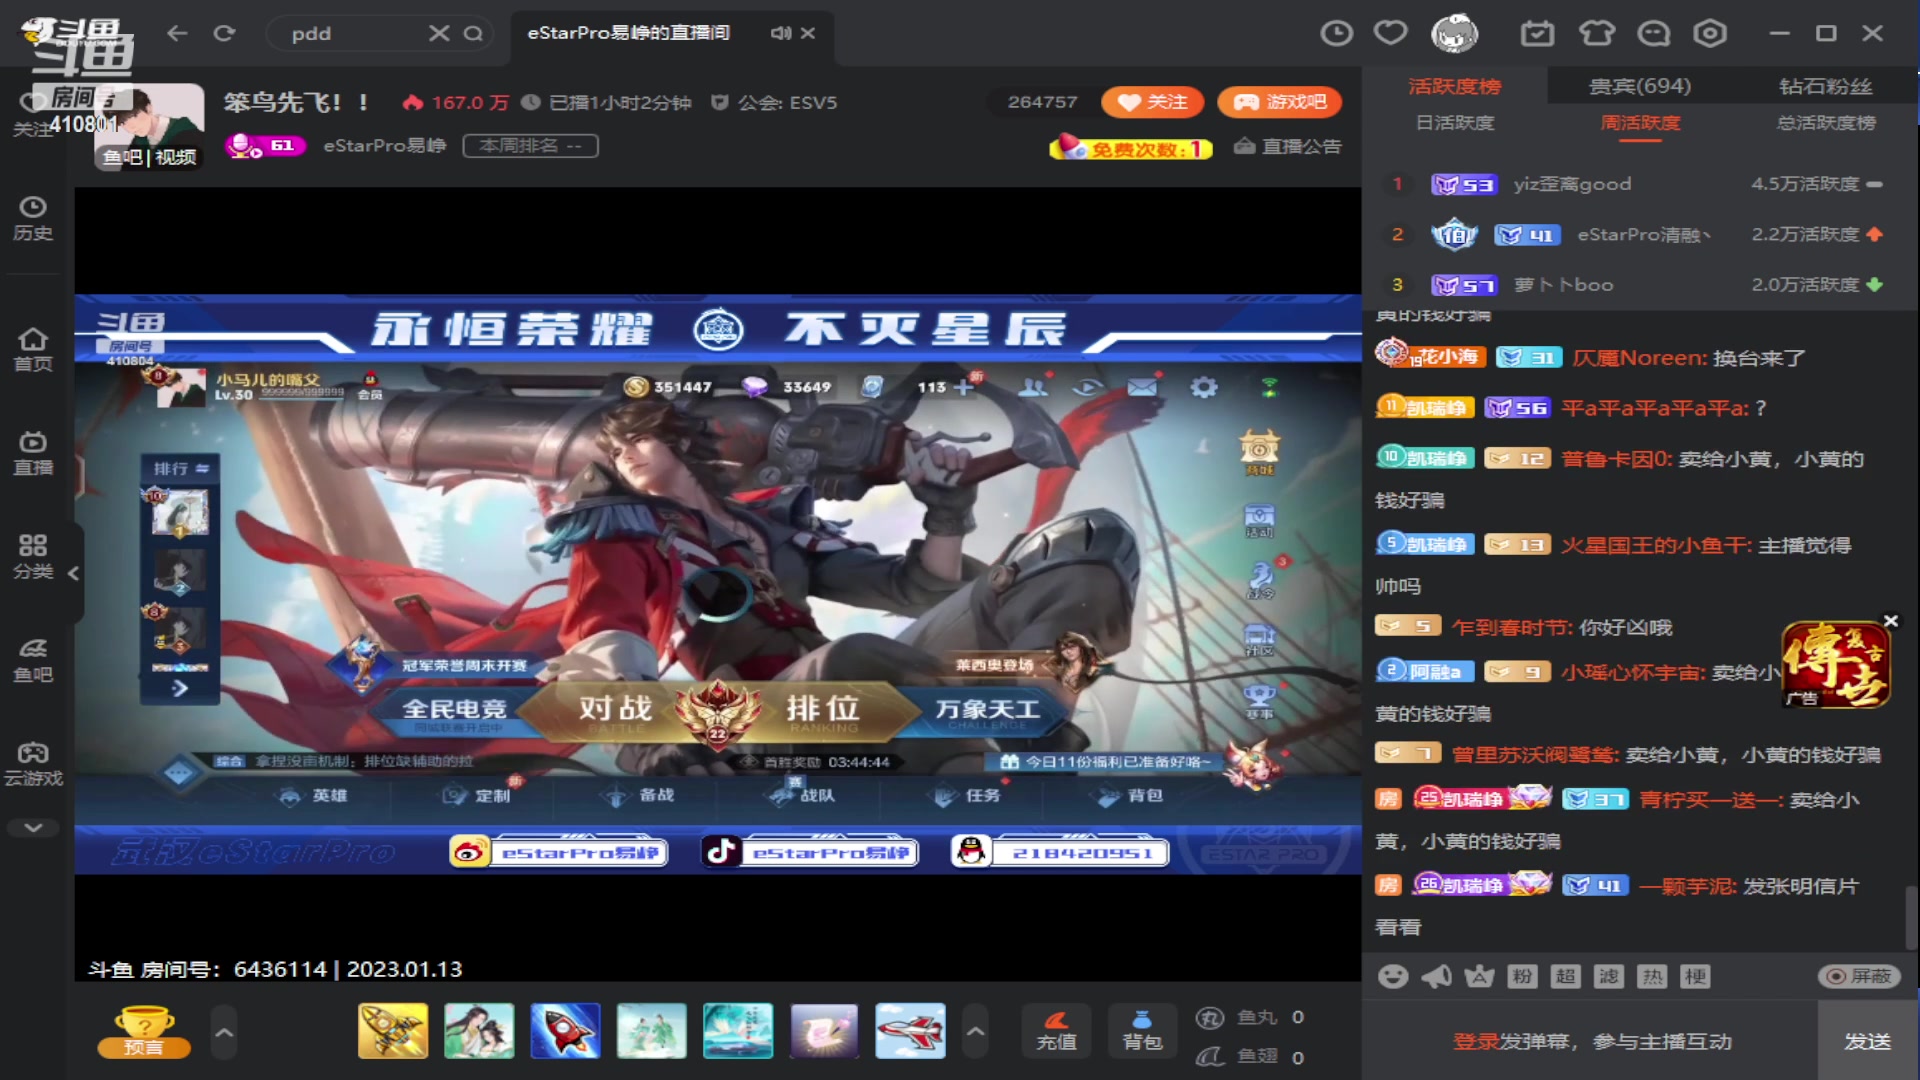Go back with the left arrow

point(177,33)
